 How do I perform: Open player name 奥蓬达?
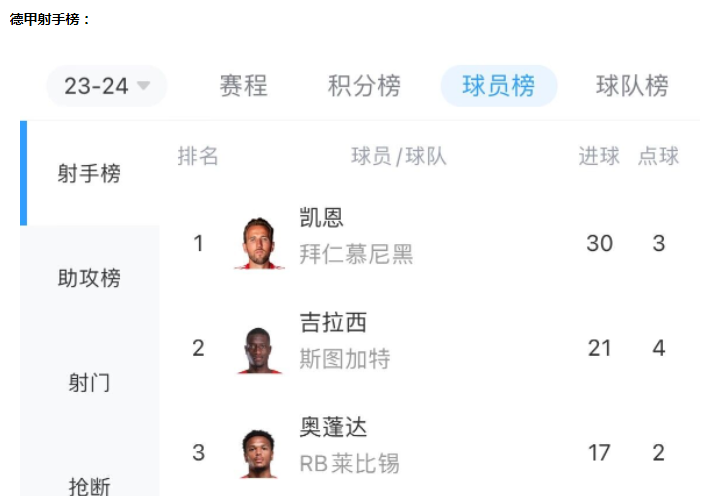[333, 427]
